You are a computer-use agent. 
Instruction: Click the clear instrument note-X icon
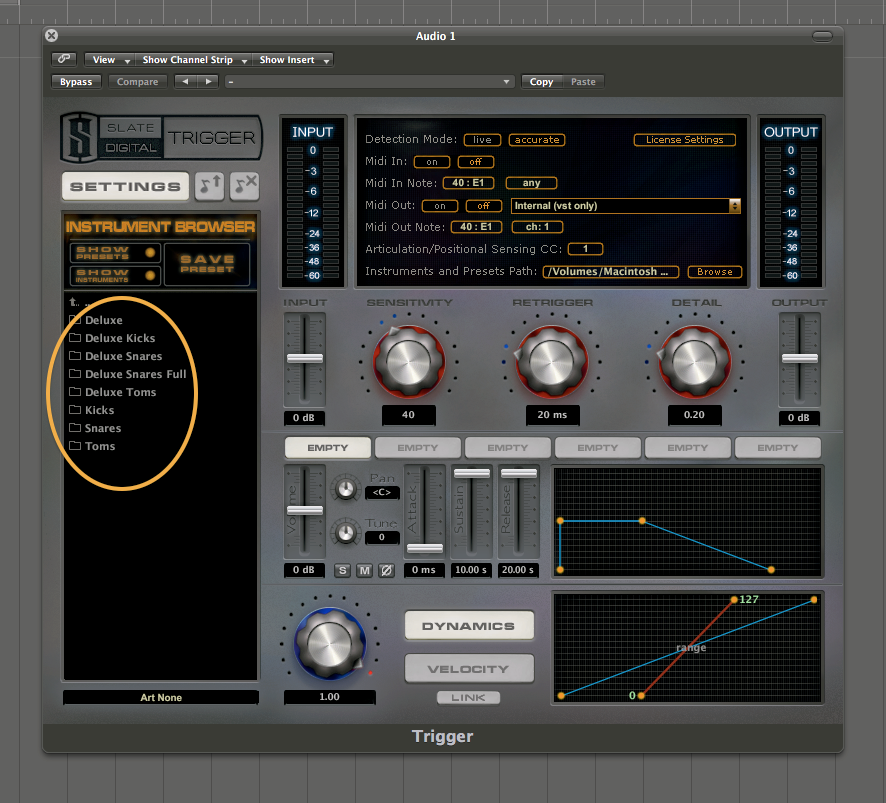pos(245,186)
